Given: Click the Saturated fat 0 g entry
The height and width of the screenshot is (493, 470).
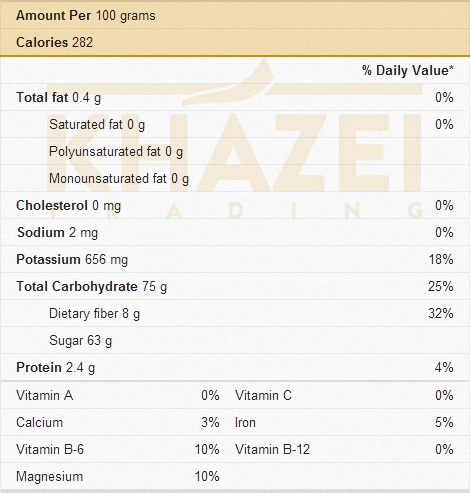Looking at the screenshot, I should point(97,125).
